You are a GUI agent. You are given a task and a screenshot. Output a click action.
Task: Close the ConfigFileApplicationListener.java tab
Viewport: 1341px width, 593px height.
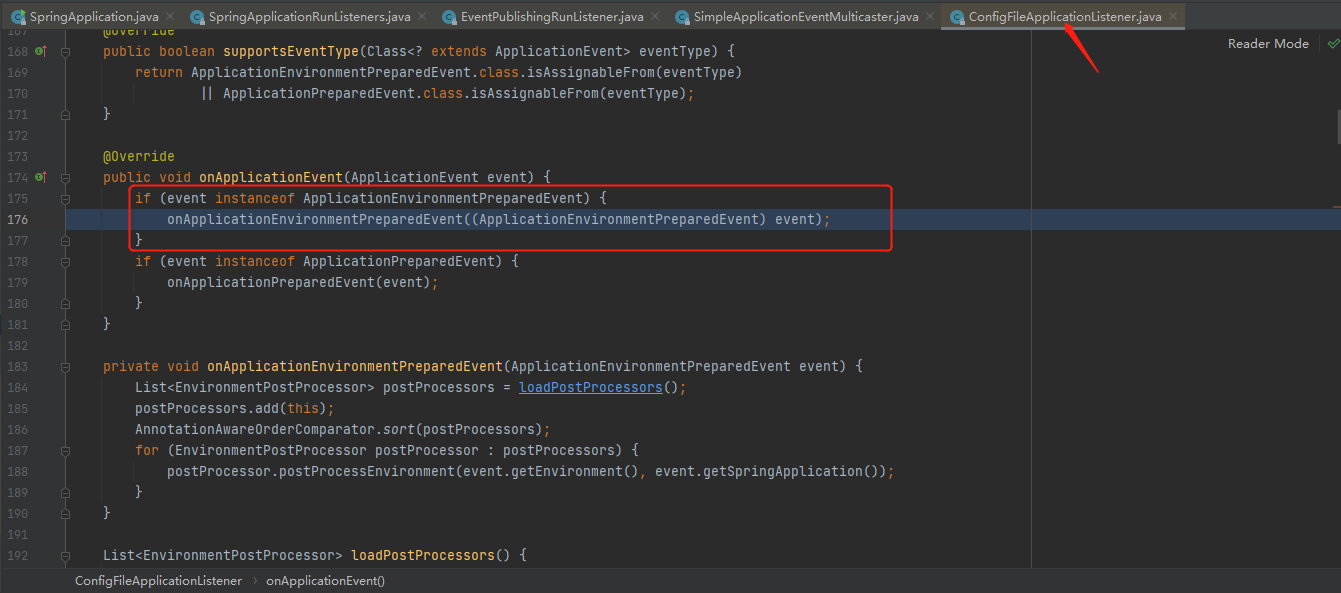pyautogui.click(x=1173, y=17)
